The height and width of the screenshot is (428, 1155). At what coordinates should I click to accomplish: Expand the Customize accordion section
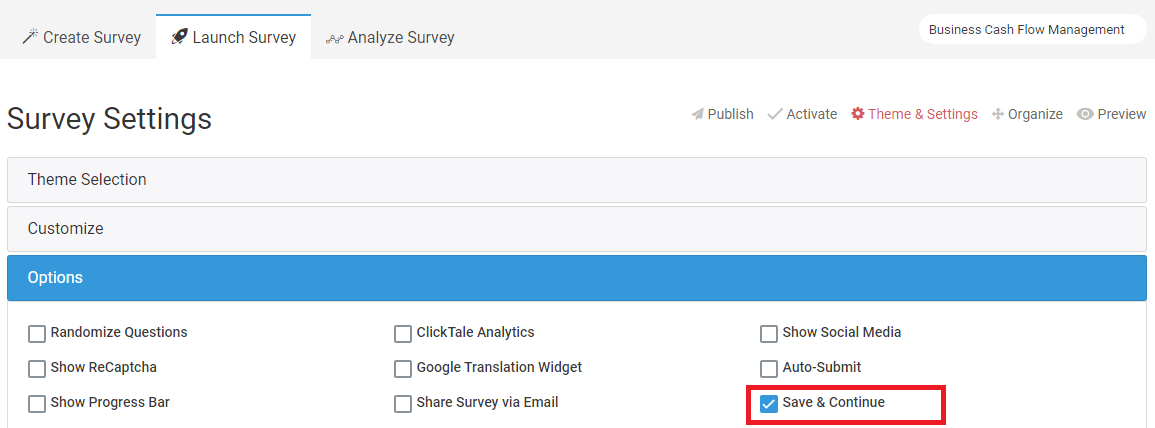point(577,228)
